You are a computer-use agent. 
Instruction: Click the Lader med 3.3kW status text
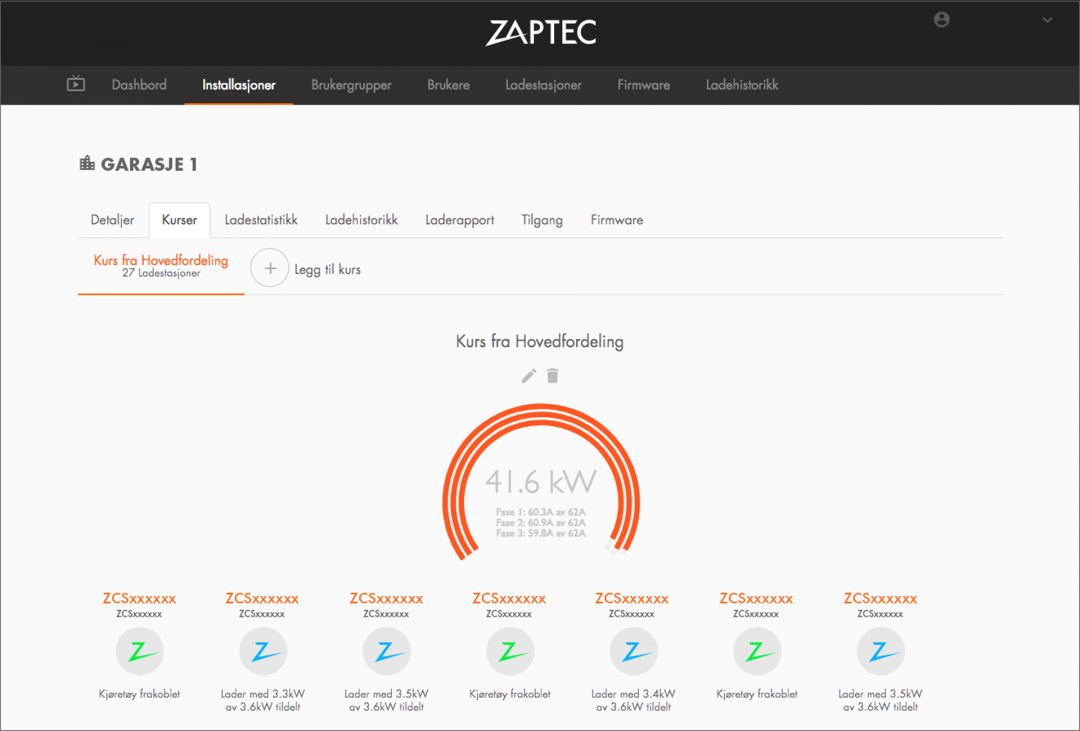click(262, 700)
